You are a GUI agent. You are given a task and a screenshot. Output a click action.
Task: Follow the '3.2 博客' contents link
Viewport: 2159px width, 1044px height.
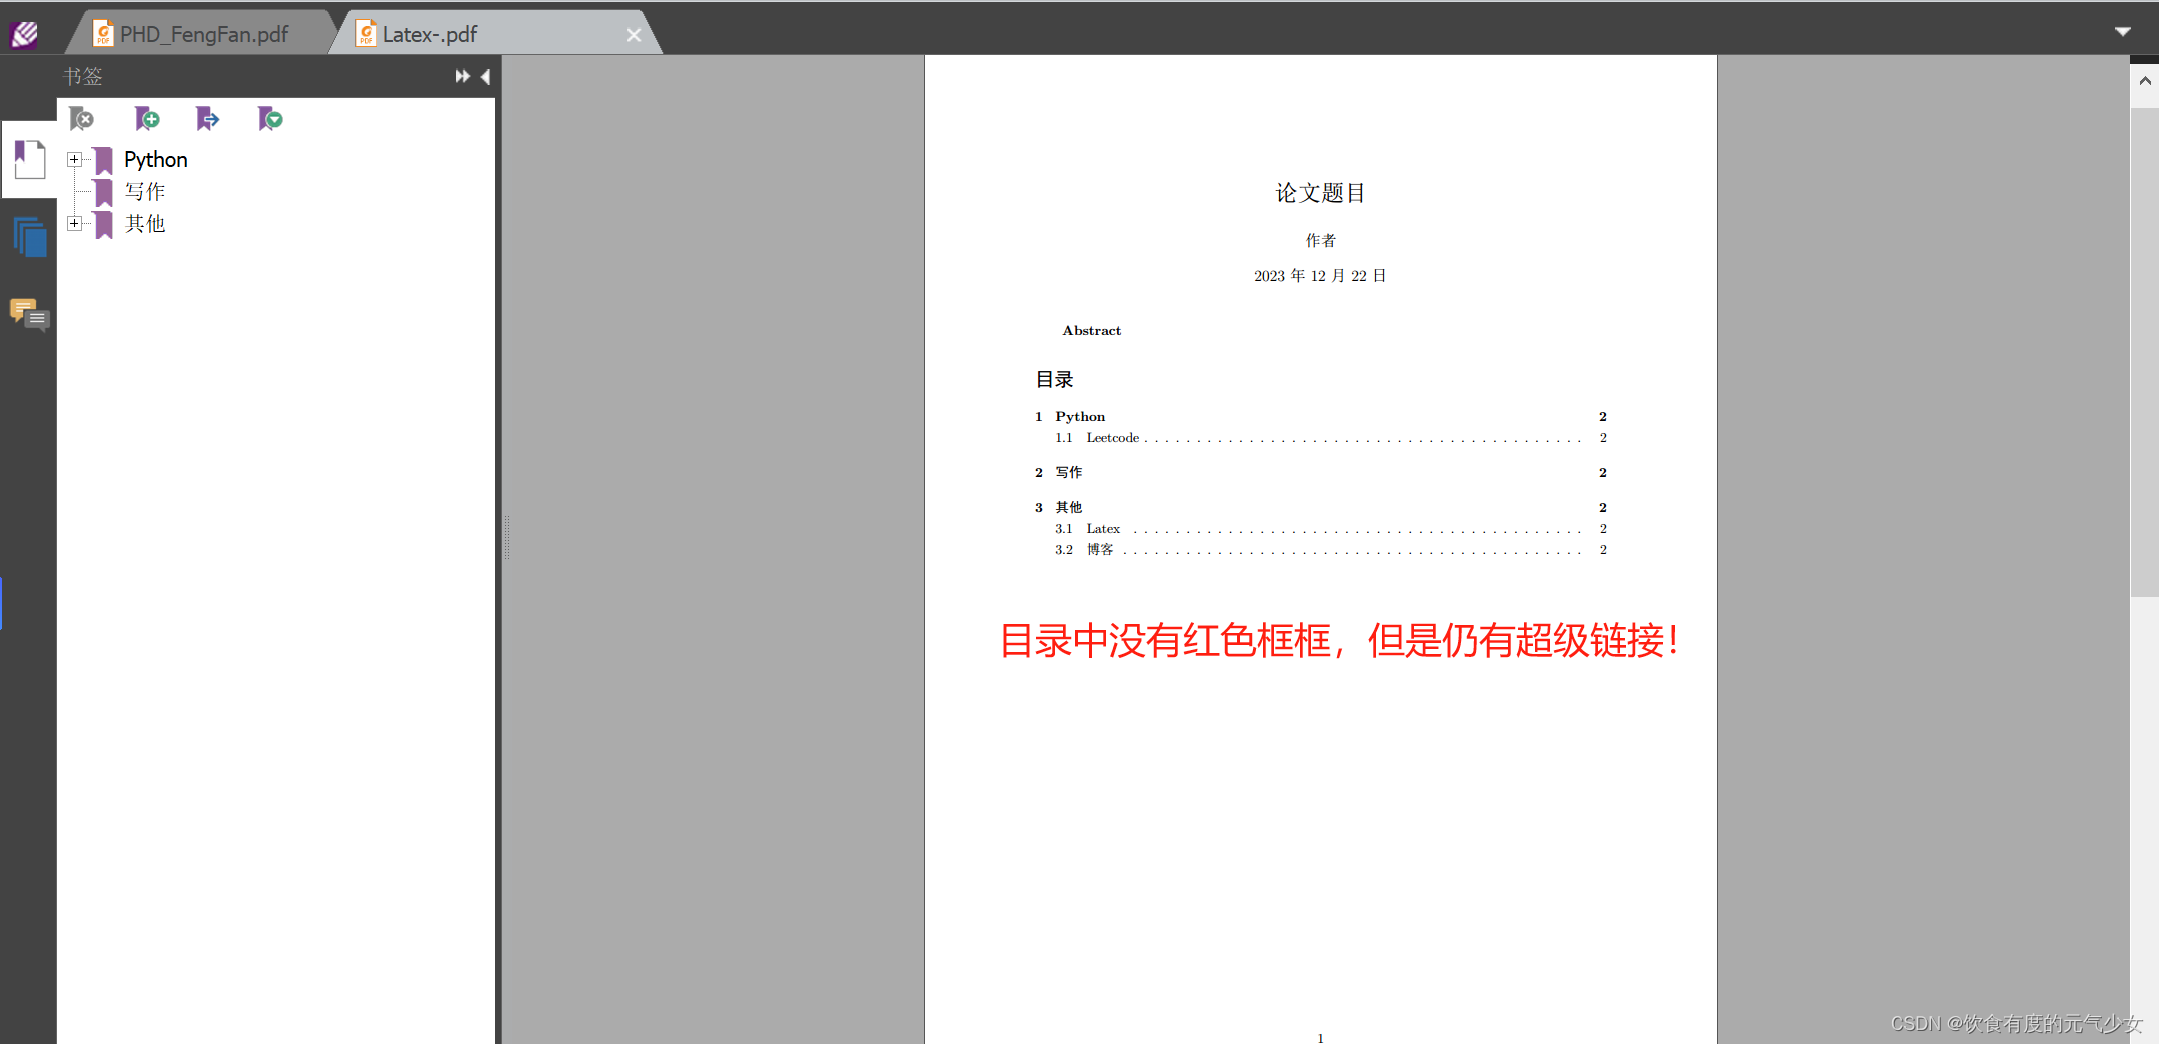1330,550
